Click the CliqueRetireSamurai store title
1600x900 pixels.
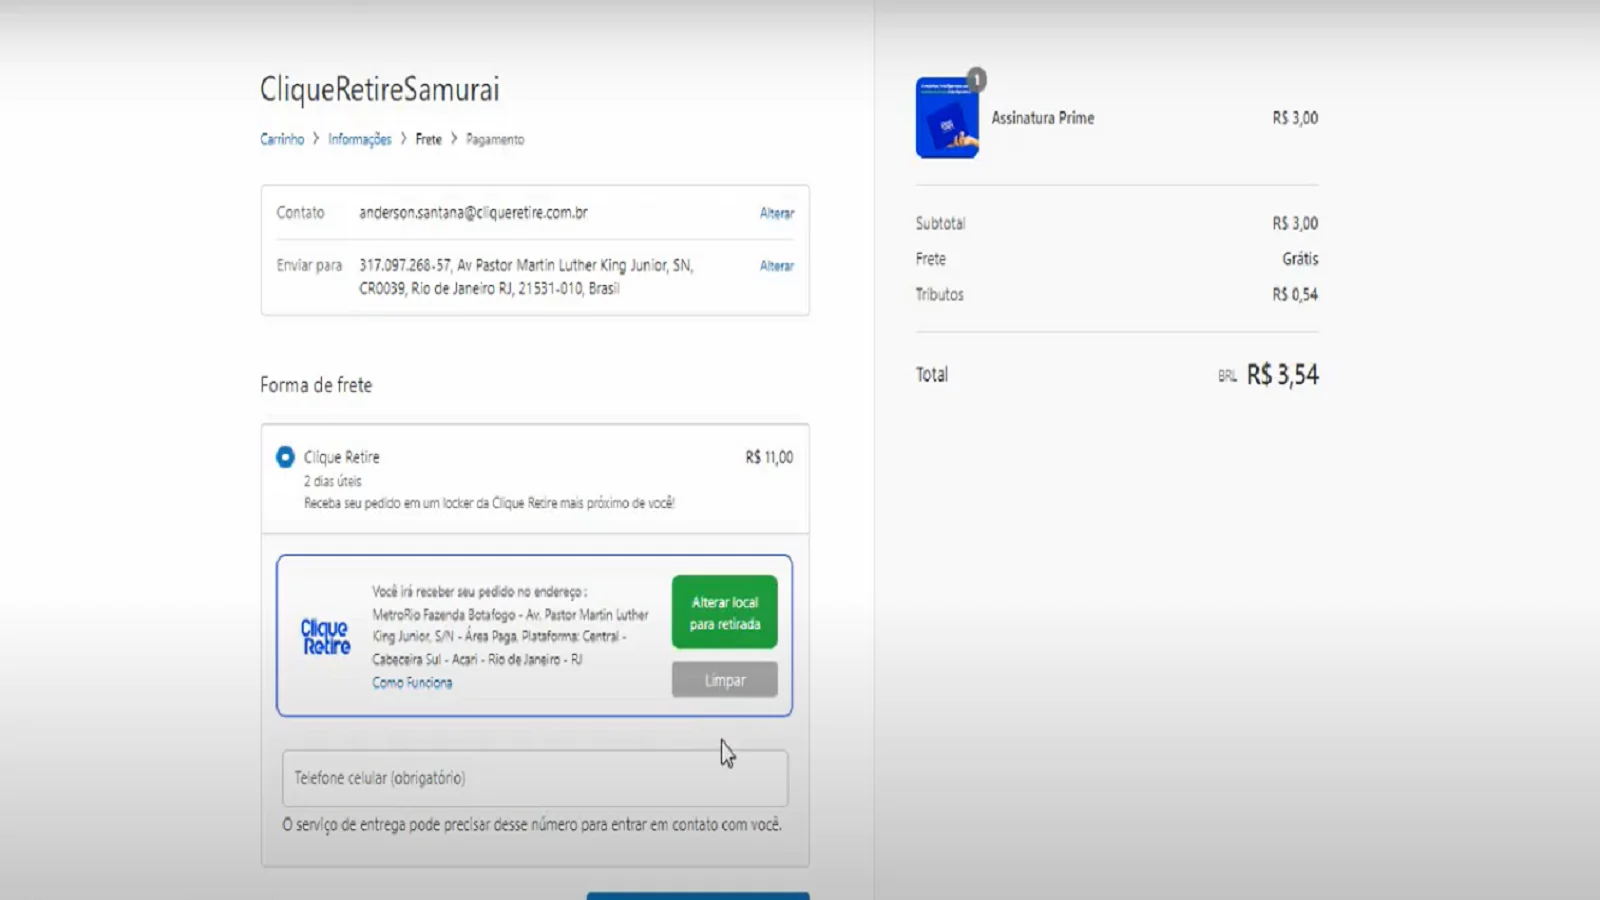(x=379, y=89)
